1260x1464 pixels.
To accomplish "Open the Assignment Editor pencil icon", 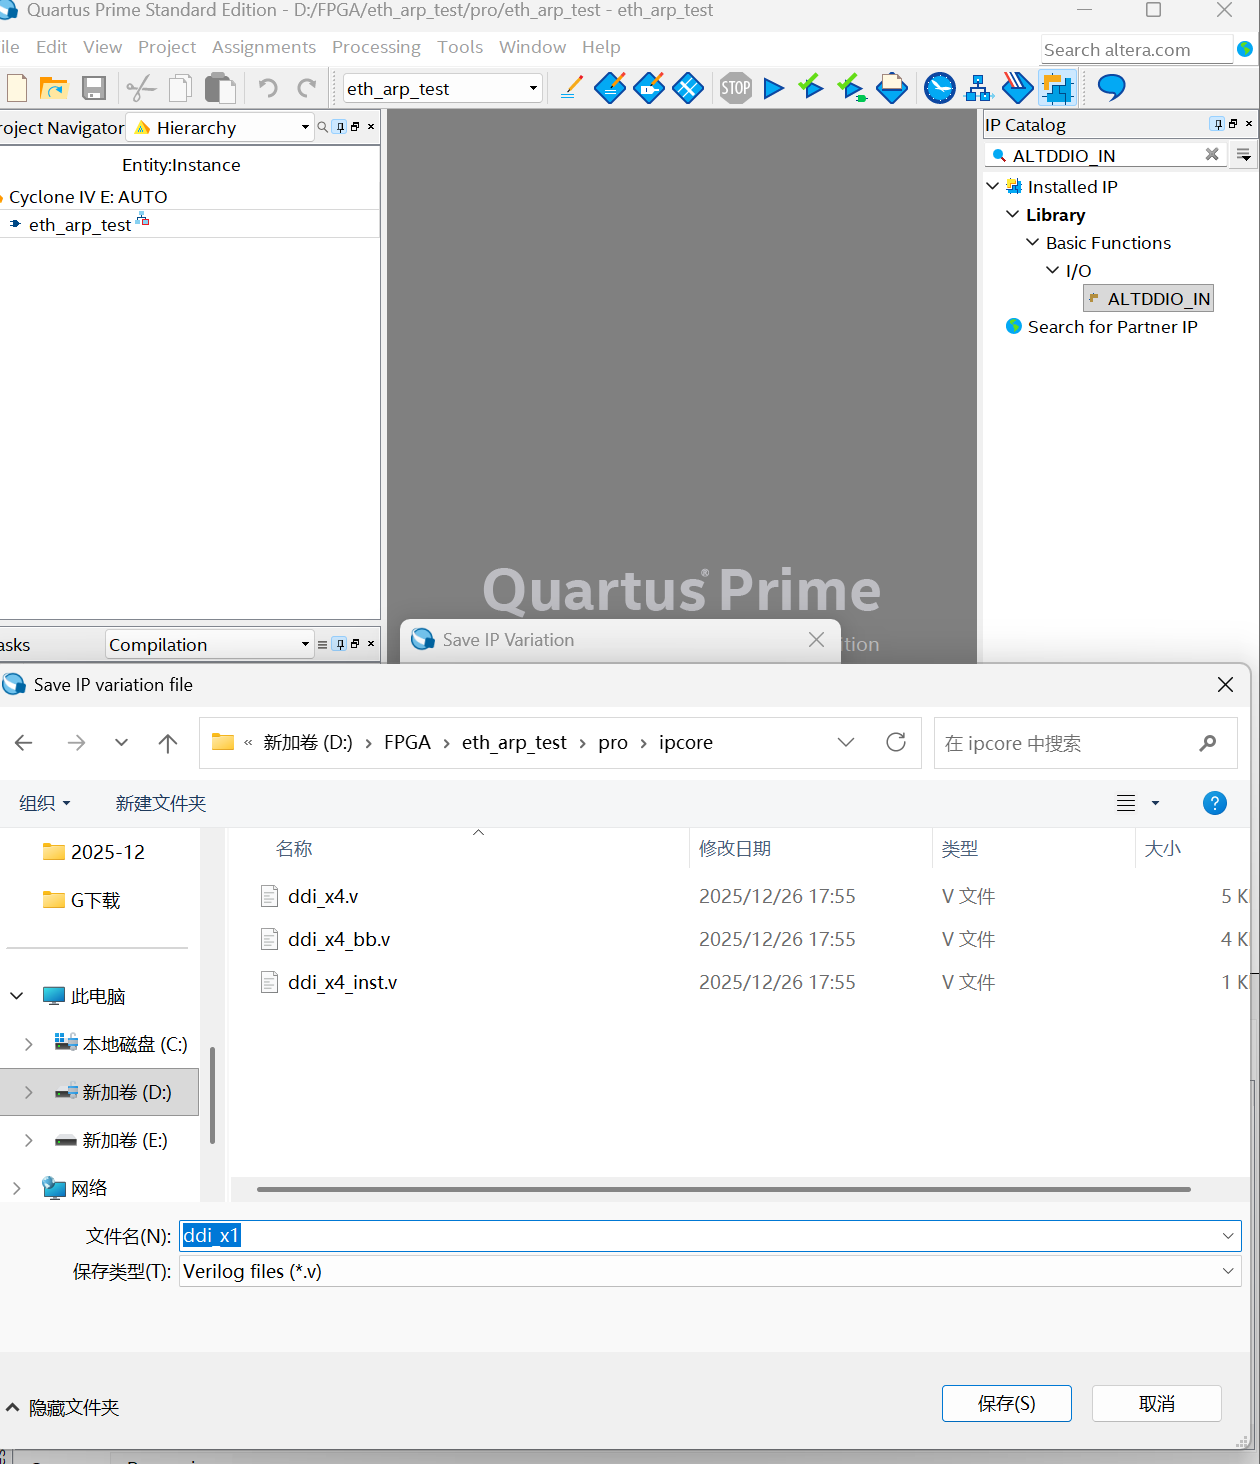I will (x=571, y=88).
